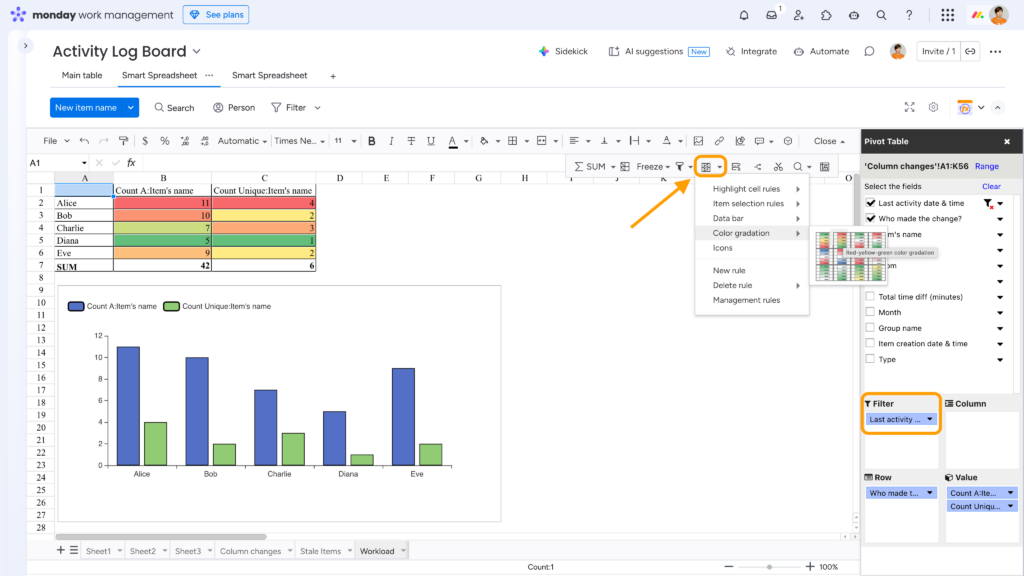The image size is (1024, 576).
Task: Uncheck Who made the change? field
Action: [871, 218]
